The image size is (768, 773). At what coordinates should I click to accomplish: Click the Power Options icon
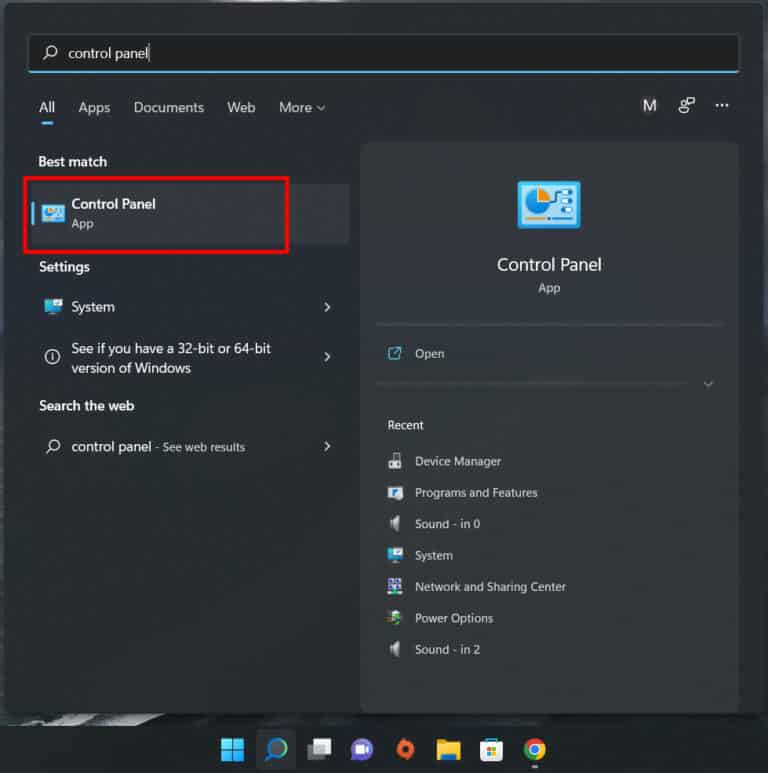coord(395,618)
